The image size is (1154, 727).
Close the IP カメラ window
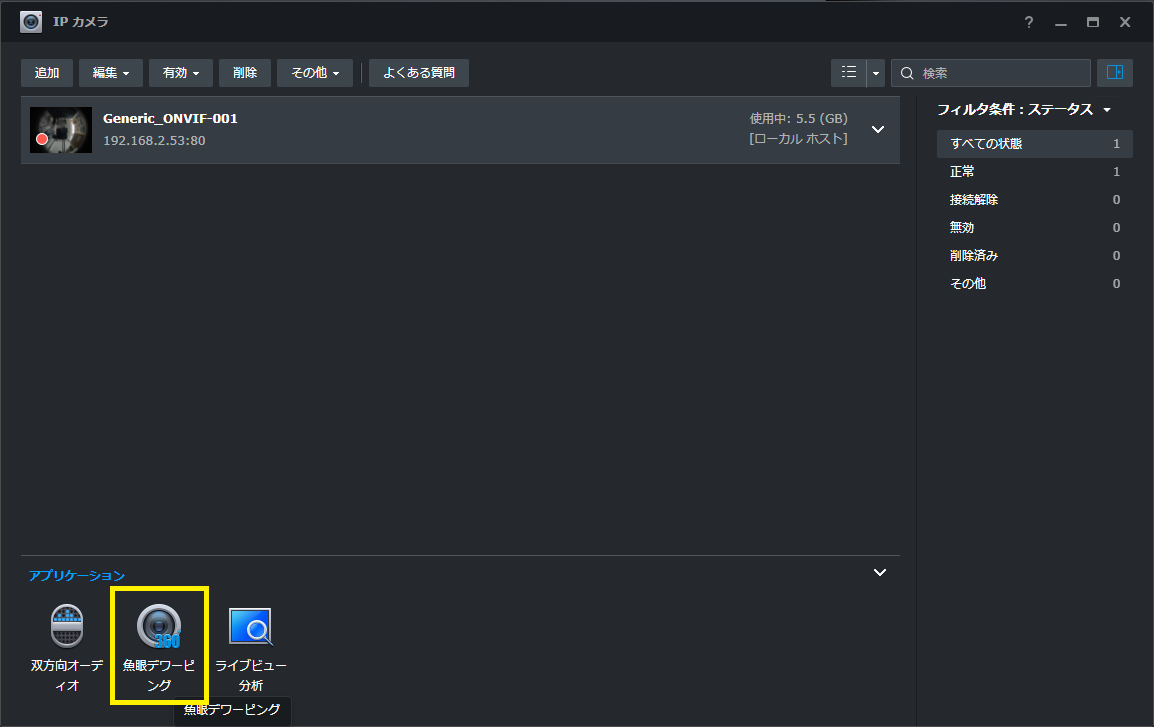click(1125, 22)
